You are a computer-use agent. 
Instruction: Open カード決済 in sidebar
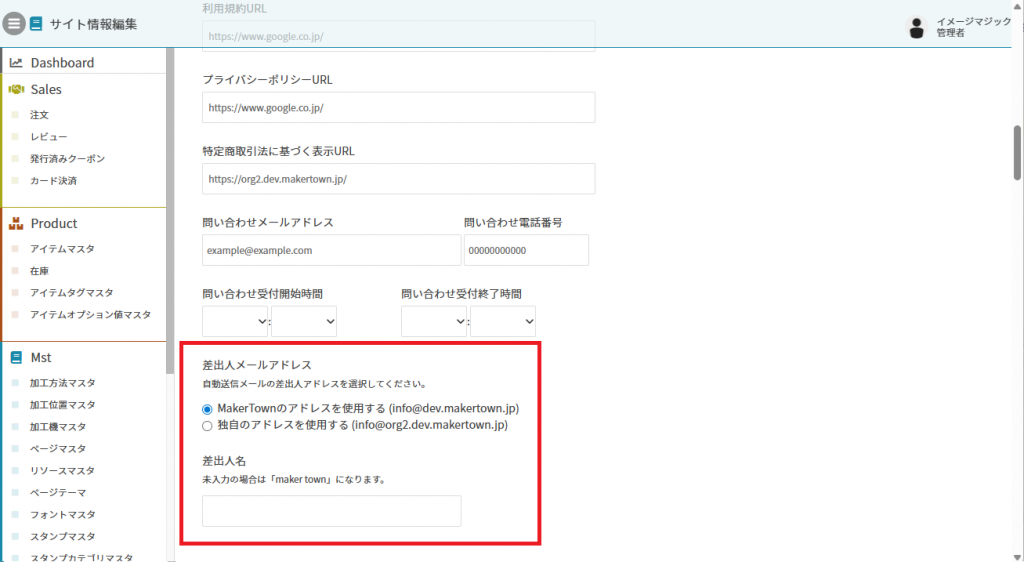point(53,181)
